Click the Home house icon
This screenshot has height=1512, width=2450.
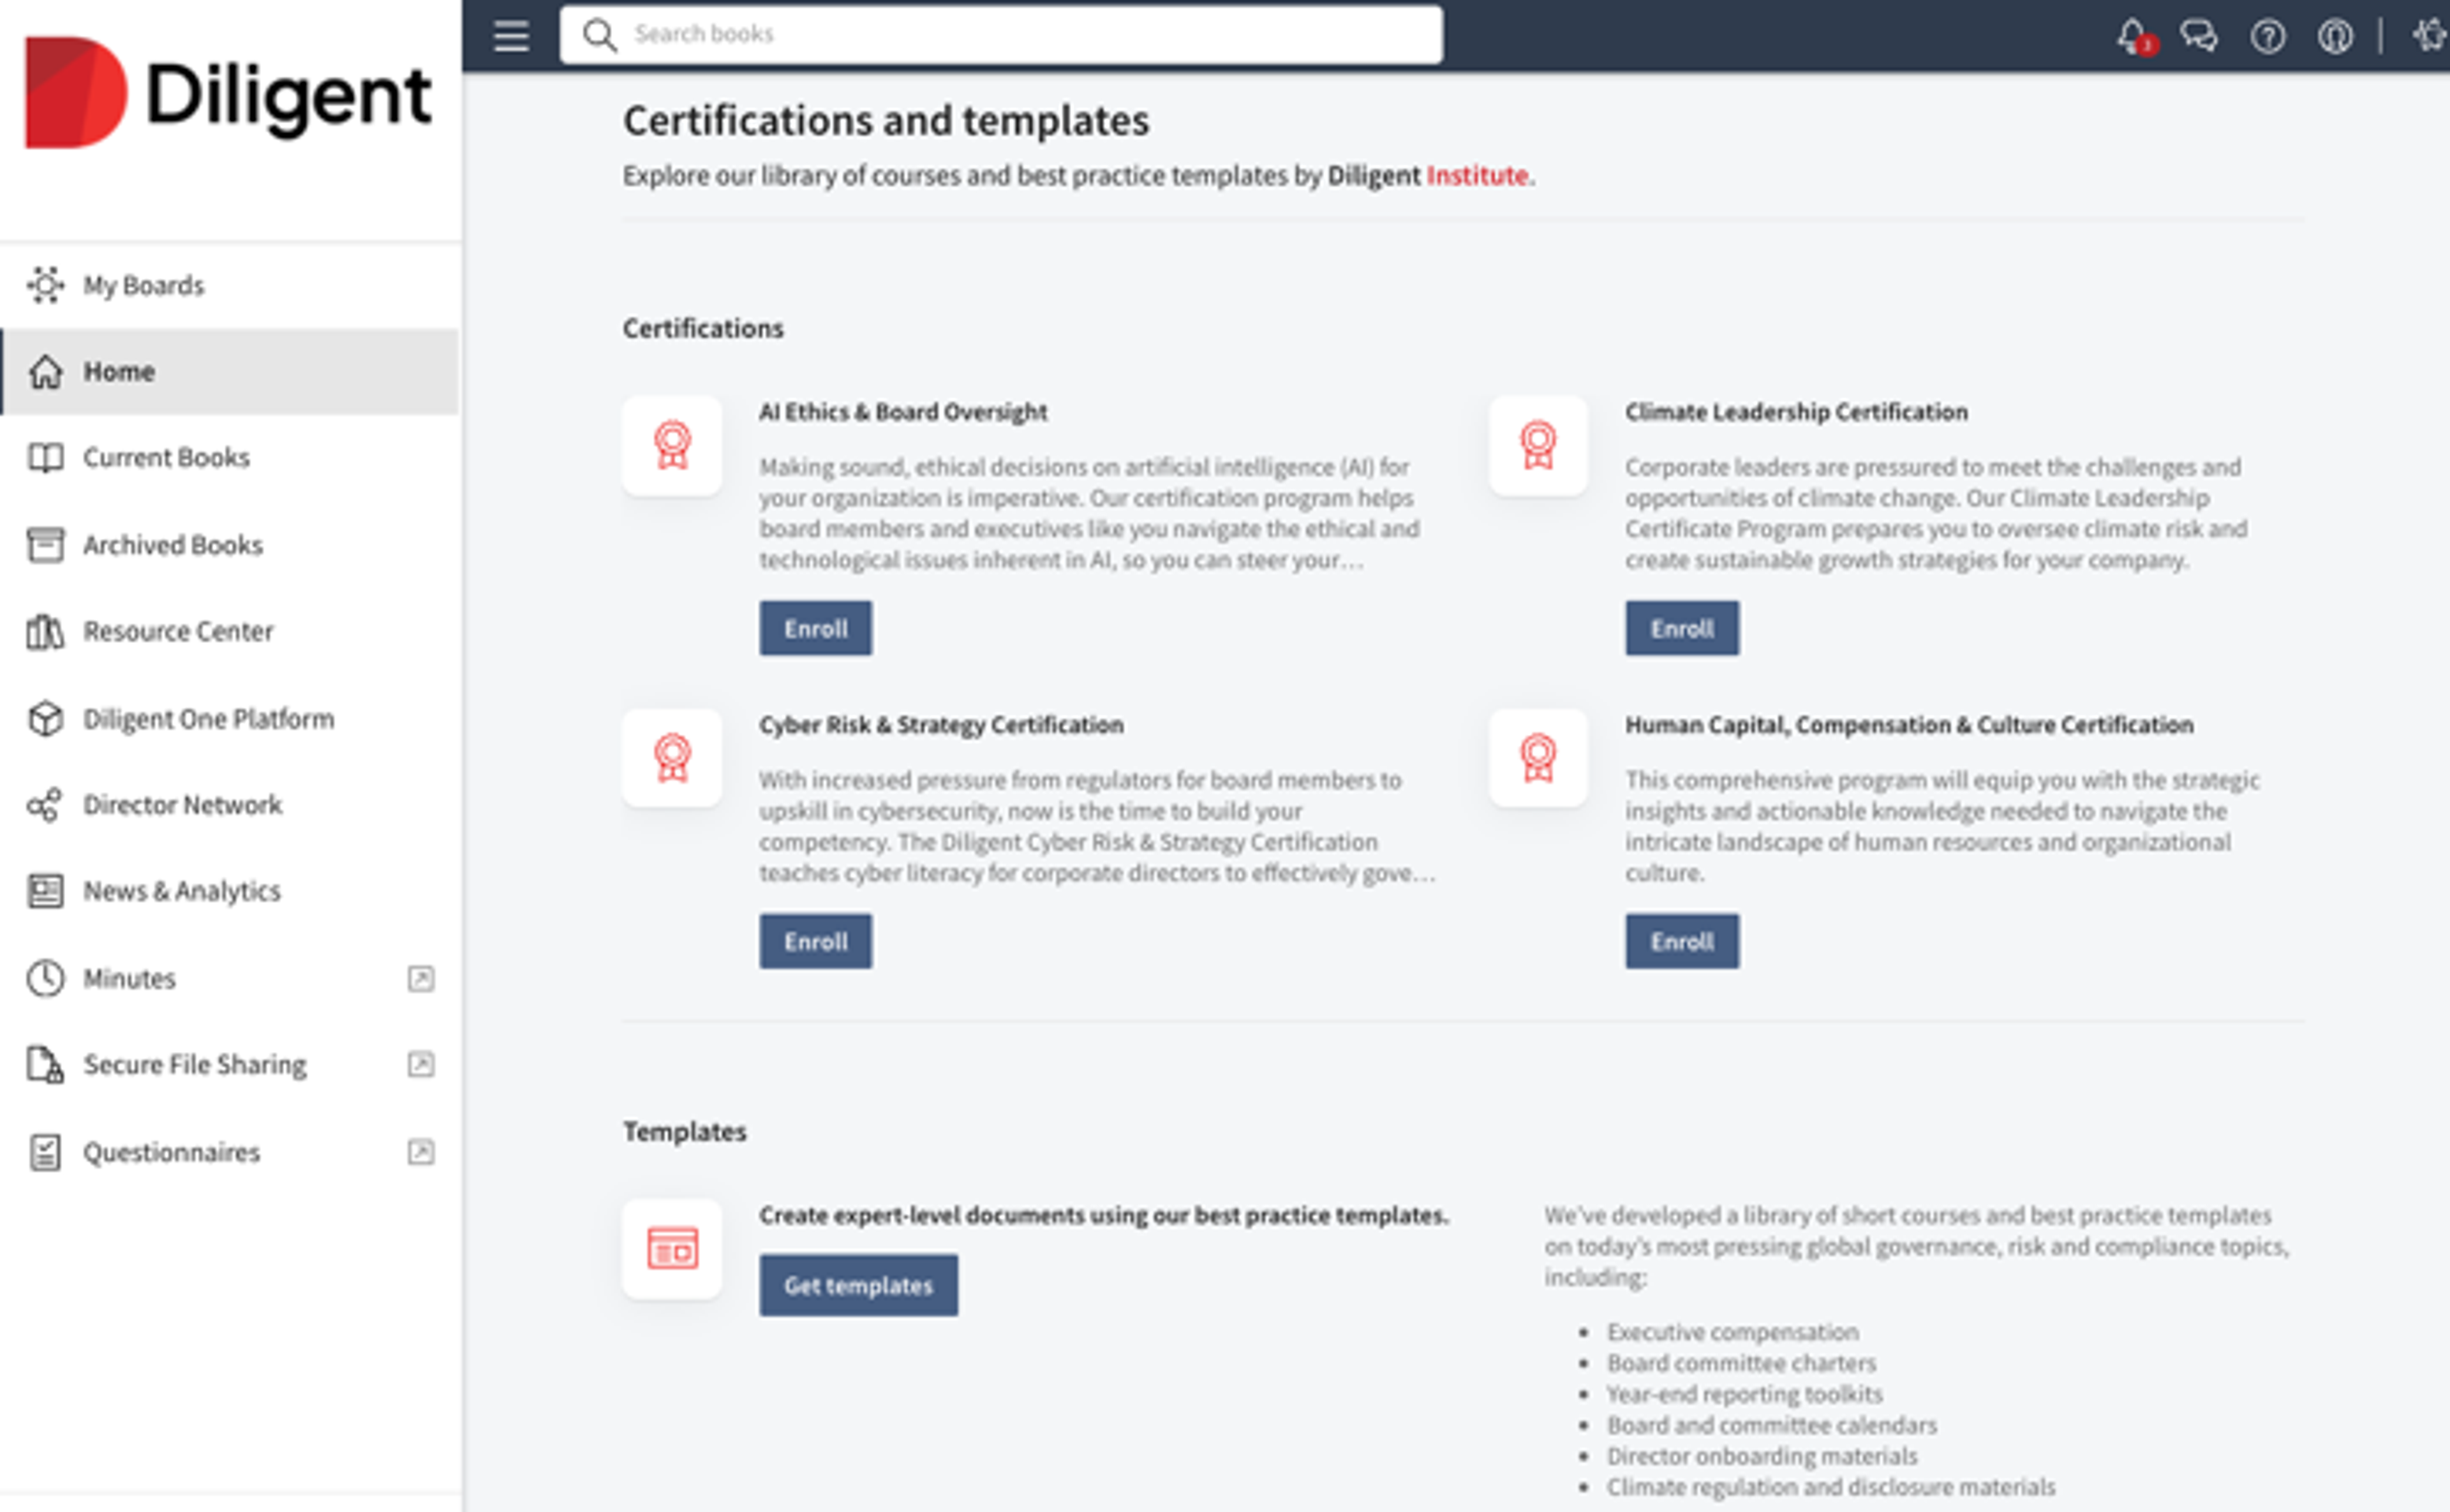click(x=45, y=371)
